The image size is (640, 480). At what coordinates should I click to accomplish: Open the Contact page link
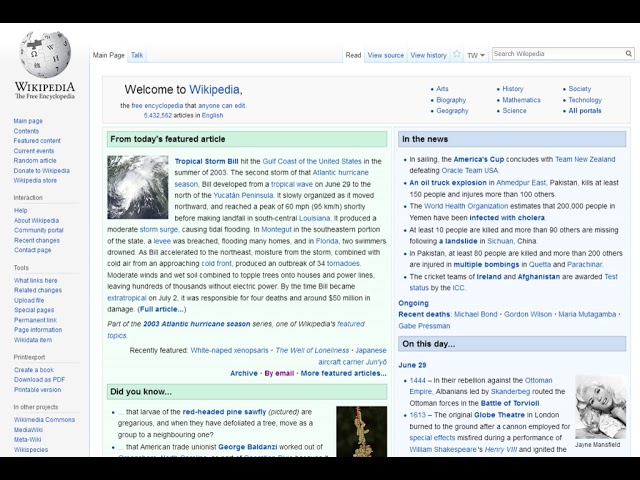(x=33, y=250)
